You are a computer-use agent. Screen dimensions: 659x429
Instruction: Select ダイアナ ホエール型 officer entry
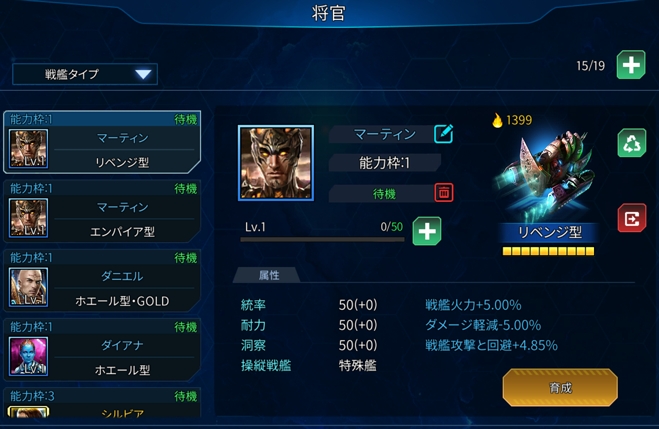(102, 350)
